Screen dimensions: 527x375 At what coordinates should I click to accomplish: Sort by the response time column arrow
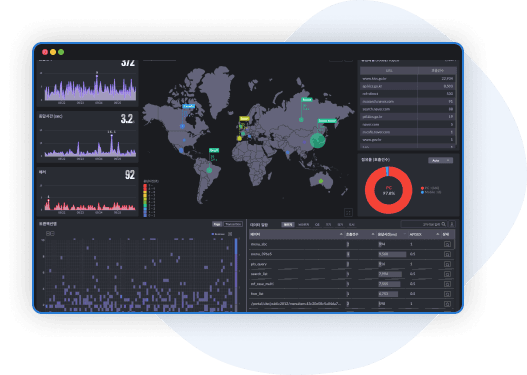[405, 234]
